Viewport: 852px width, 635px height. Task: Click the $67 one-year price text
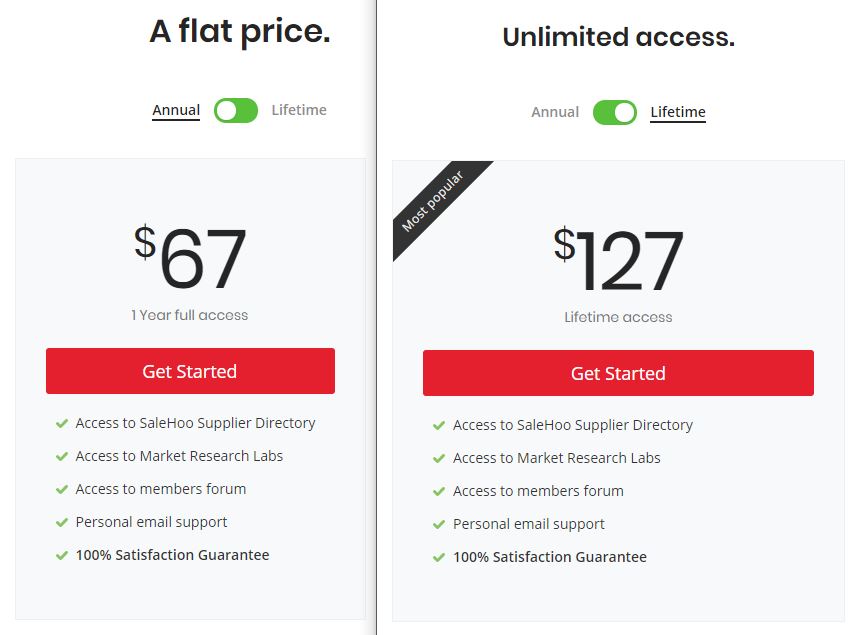190,258
